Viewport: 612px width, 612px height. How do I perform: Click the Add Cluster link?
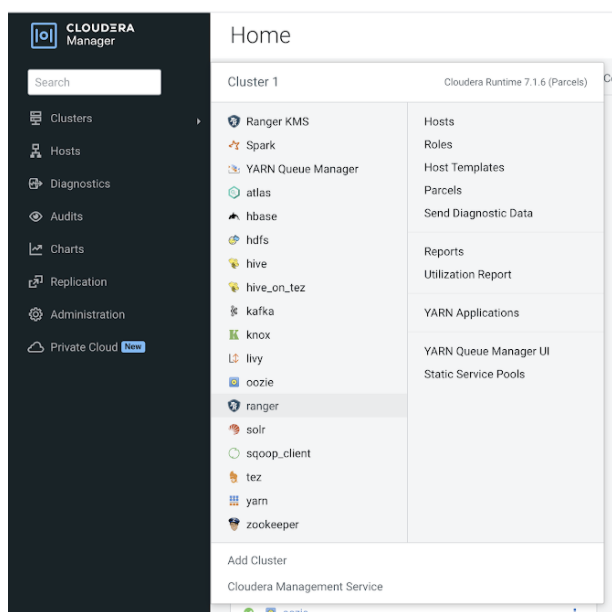coord(257,561)
